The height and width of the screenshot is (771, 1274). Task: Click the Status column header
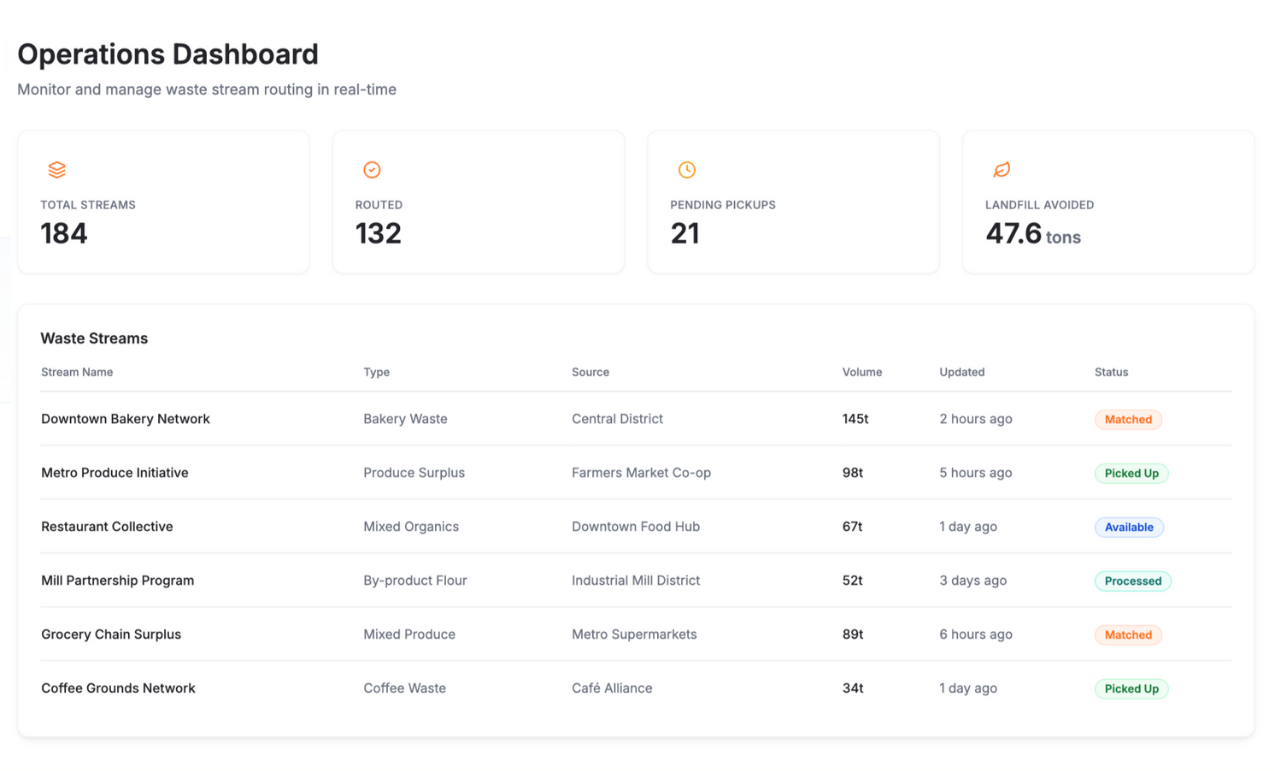1111,372
